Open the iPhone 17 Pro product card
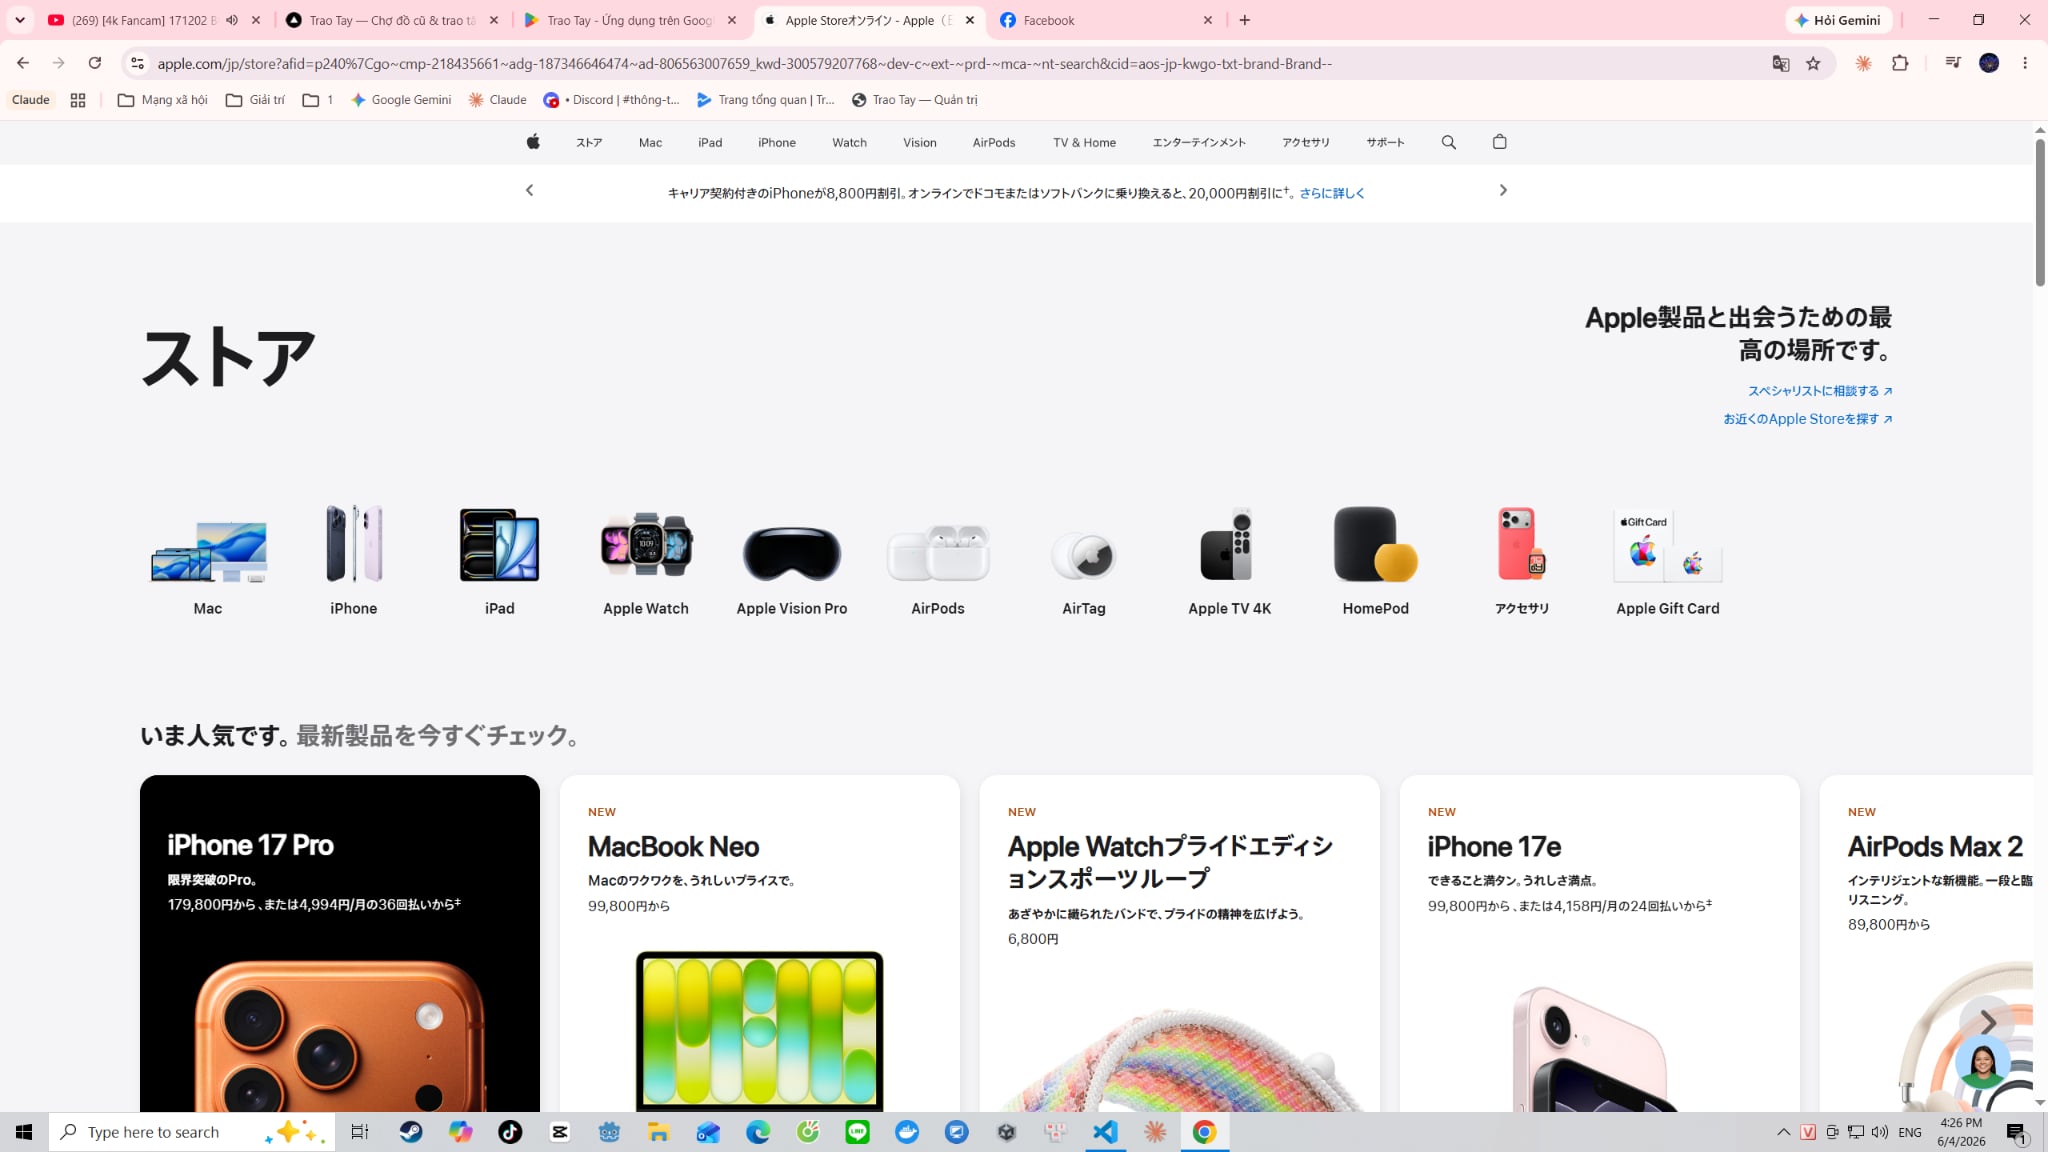 (x=340, y=943)
